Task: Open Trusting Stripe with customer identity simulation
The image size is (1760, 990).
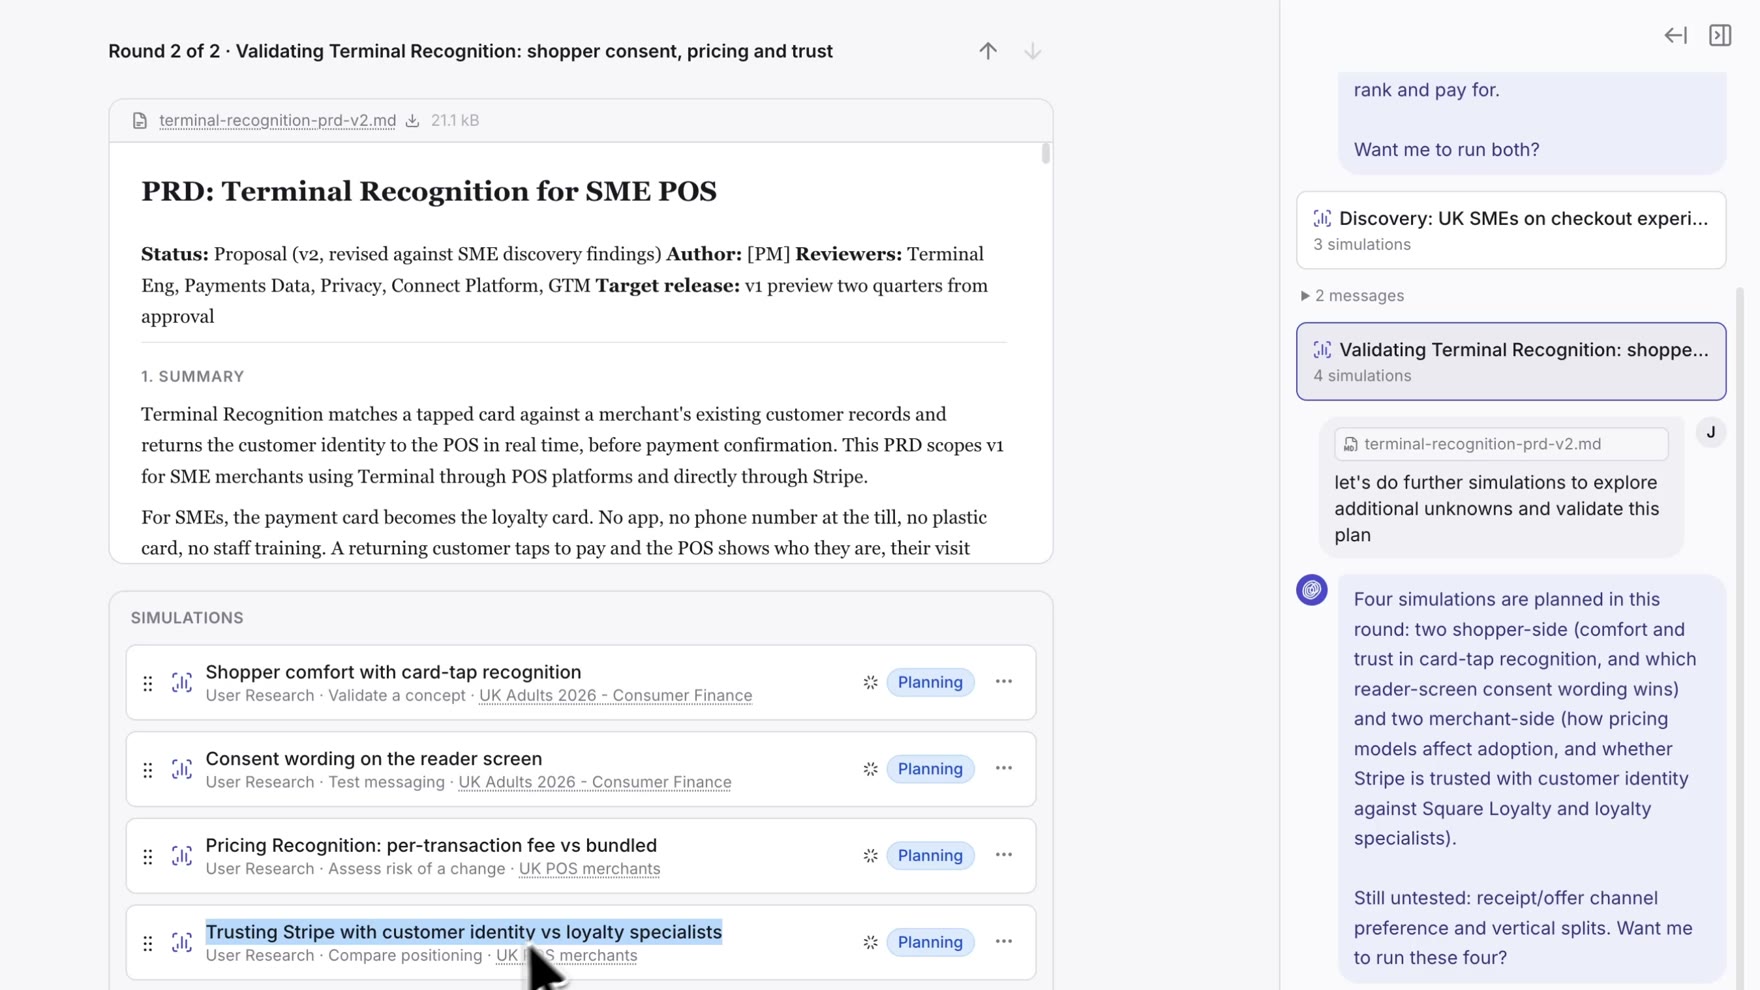Action: tap(464, 932)
